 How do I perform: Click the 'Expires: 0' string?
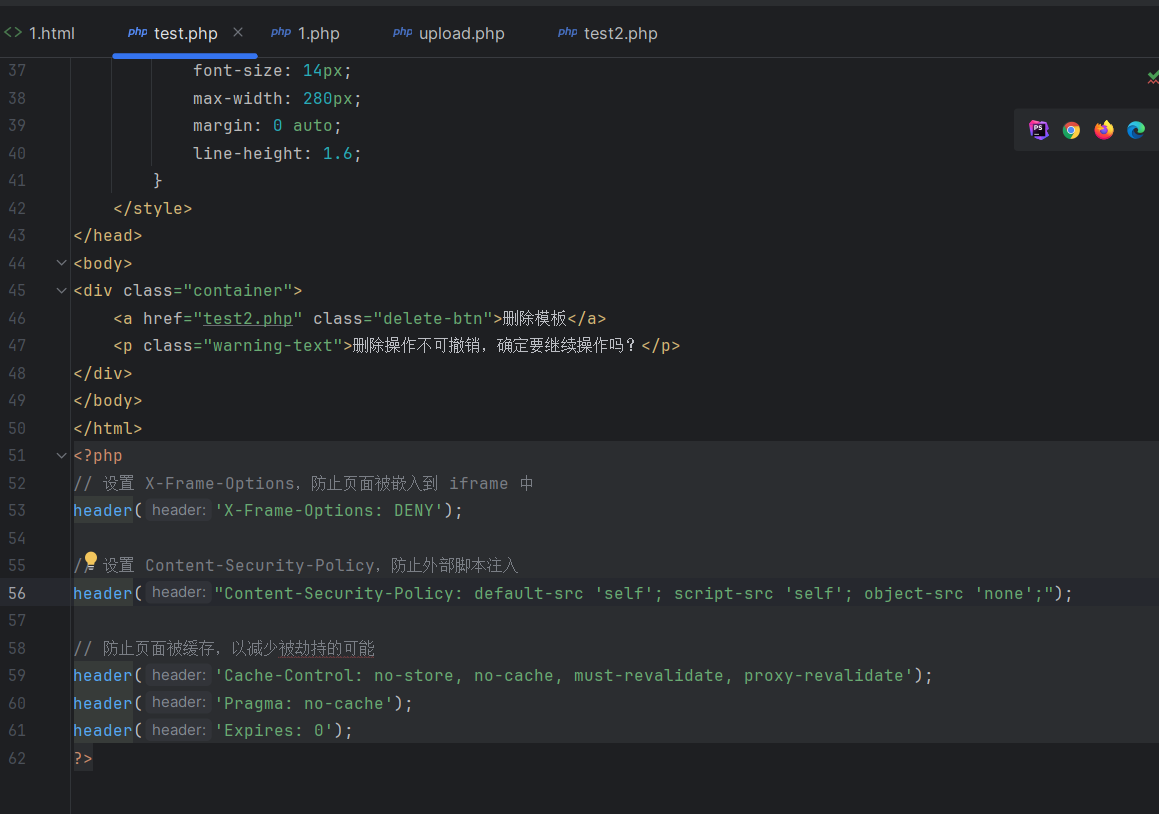point(273,730)
